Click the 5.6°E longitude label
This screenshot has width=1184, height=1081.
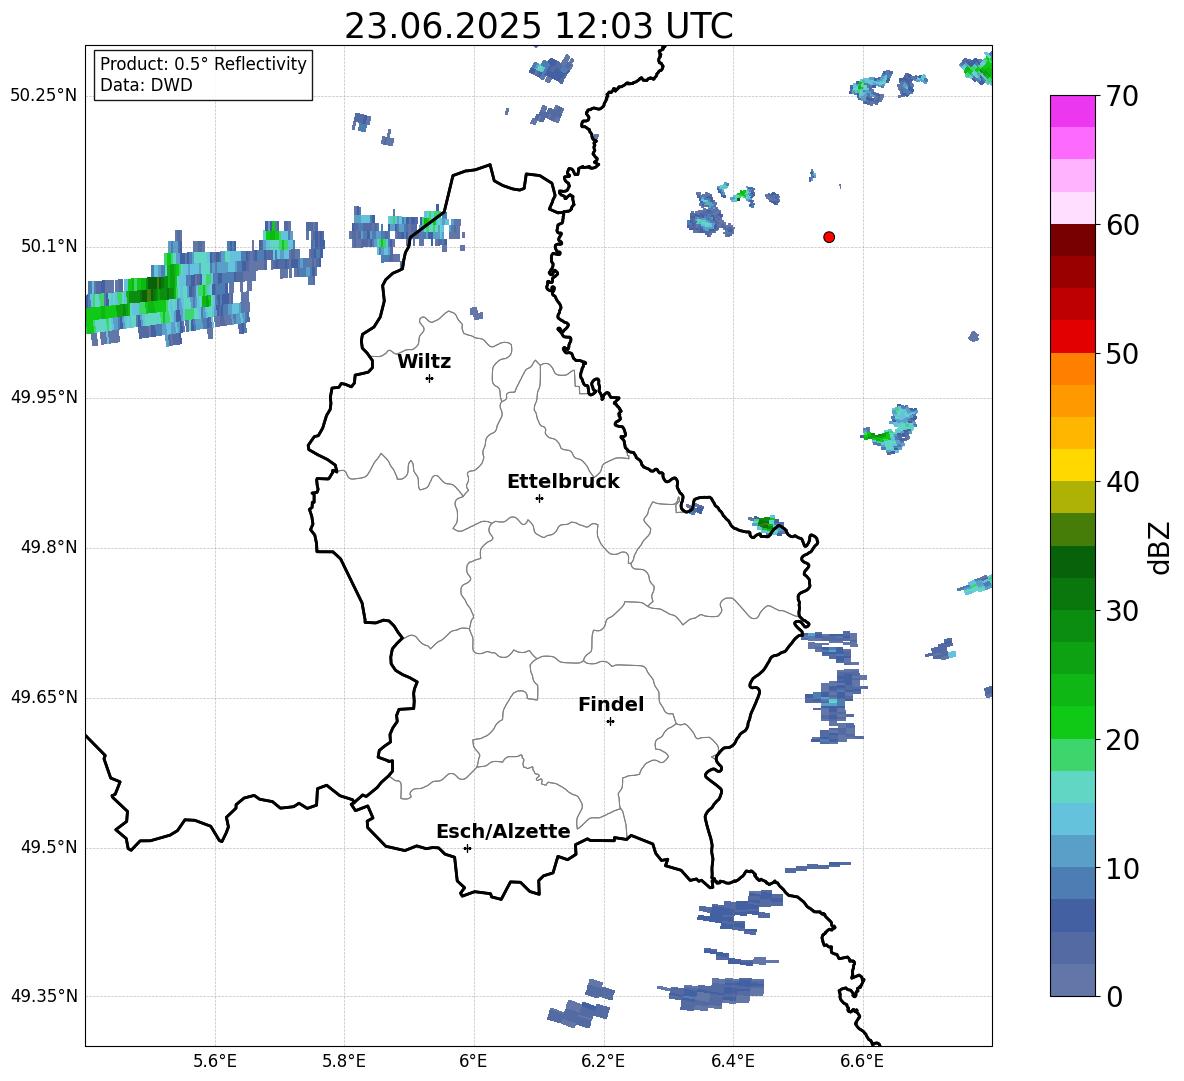tap(215, 1061)
